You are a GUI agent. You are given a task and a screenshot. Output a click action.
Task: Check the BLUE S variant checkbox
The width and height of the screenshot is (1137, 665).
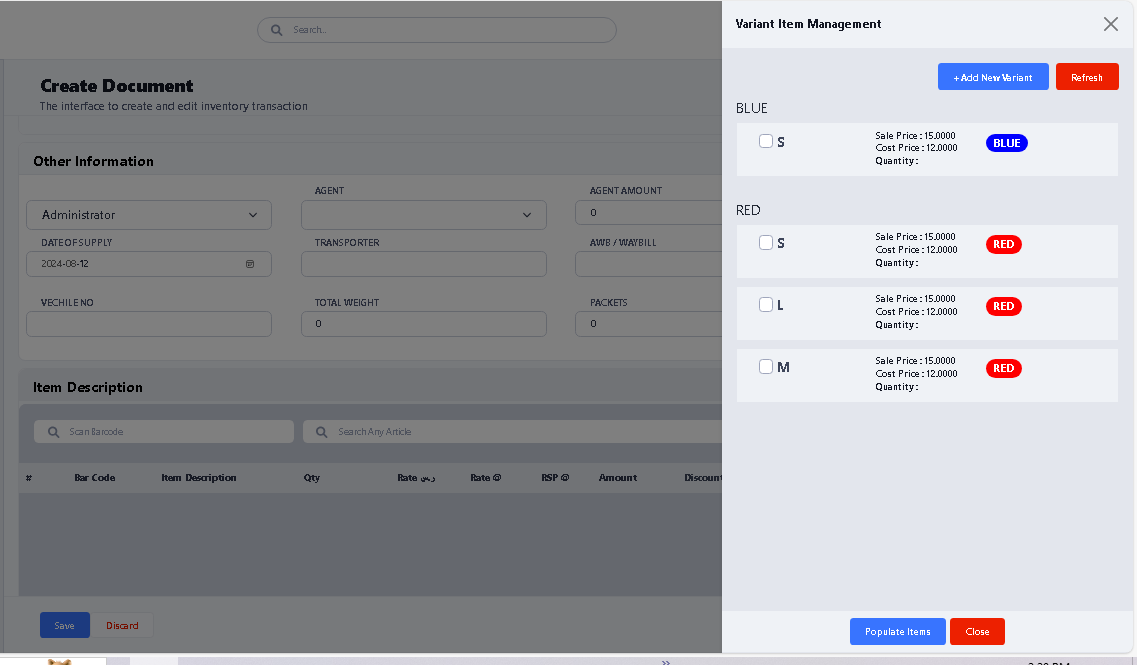click(x=766, y=141)
